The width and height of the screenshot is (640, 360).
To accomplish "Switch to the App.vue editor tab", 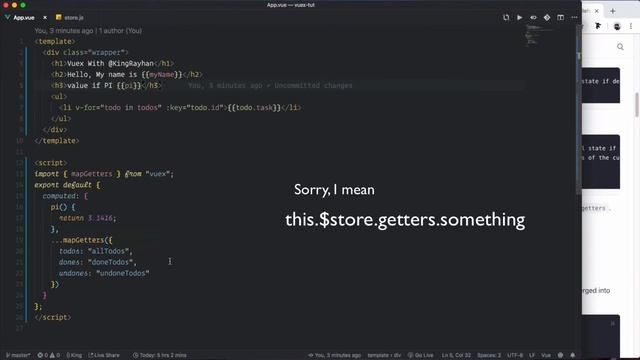I will (24, 18).
